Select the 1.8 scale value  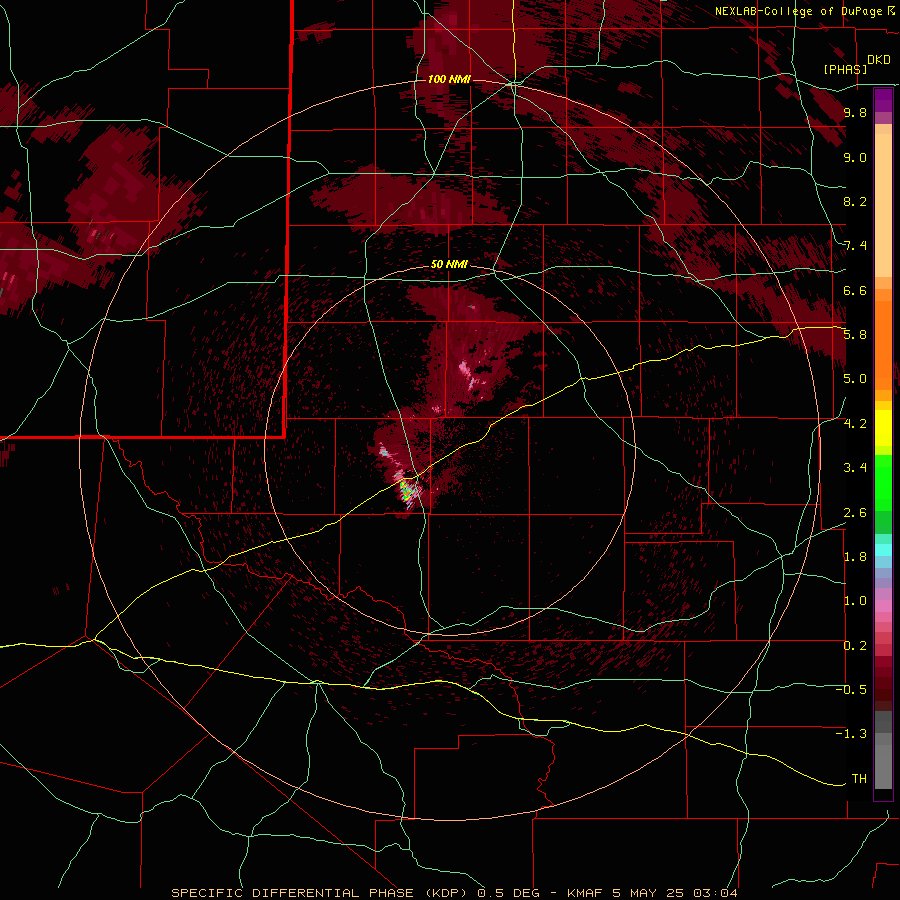(855, 557)
